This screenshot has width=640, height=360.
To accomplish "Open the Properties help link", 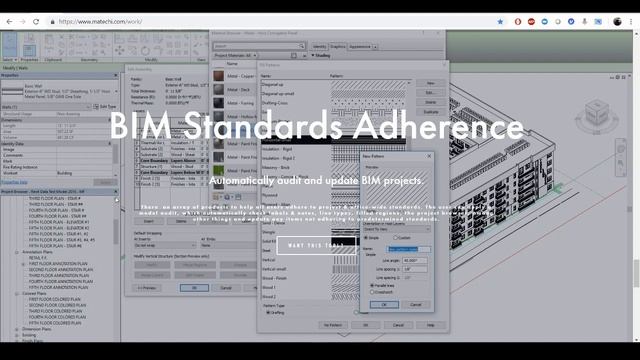I will tap(14, 182).
